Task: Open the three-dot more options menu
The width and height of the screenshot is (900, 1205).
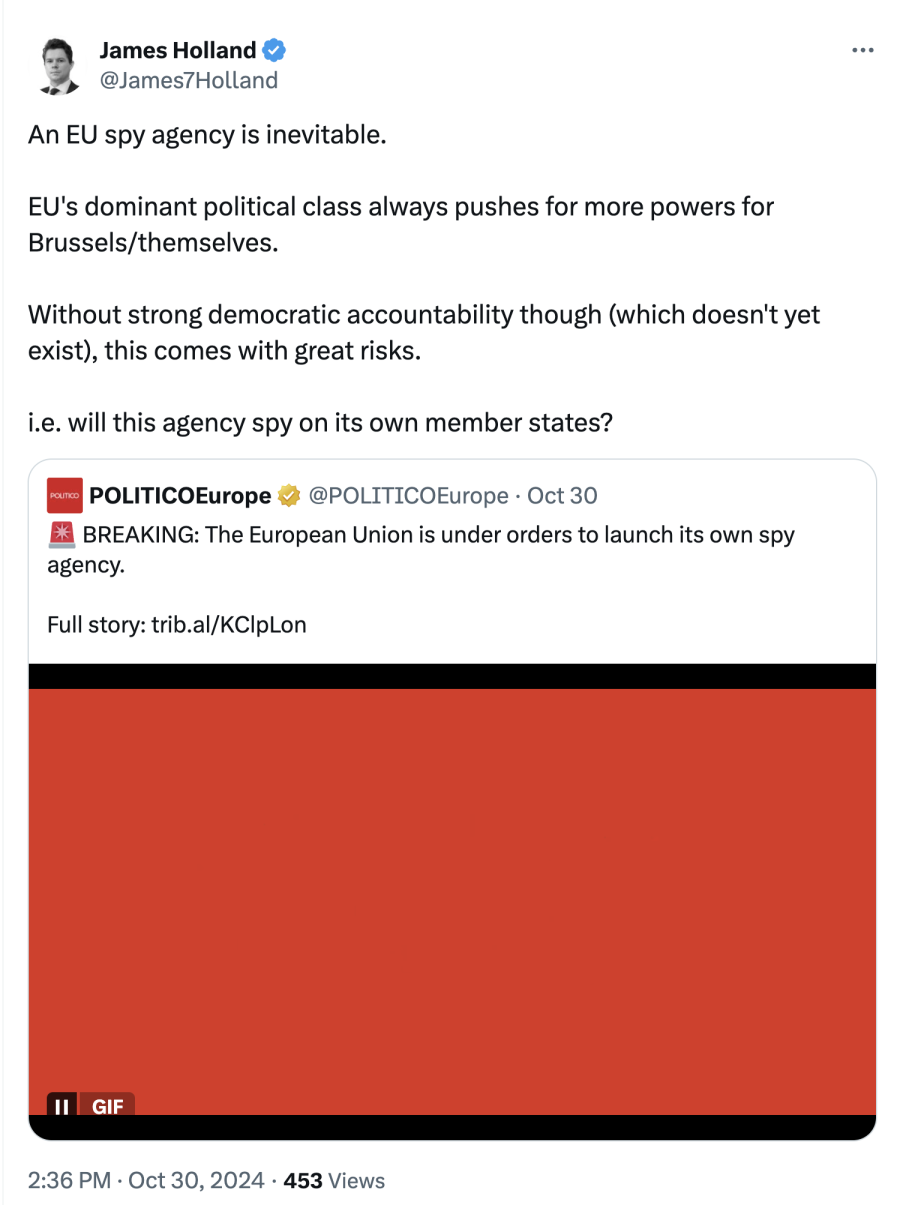Action: pyautogui.click(x=862, y=50)
